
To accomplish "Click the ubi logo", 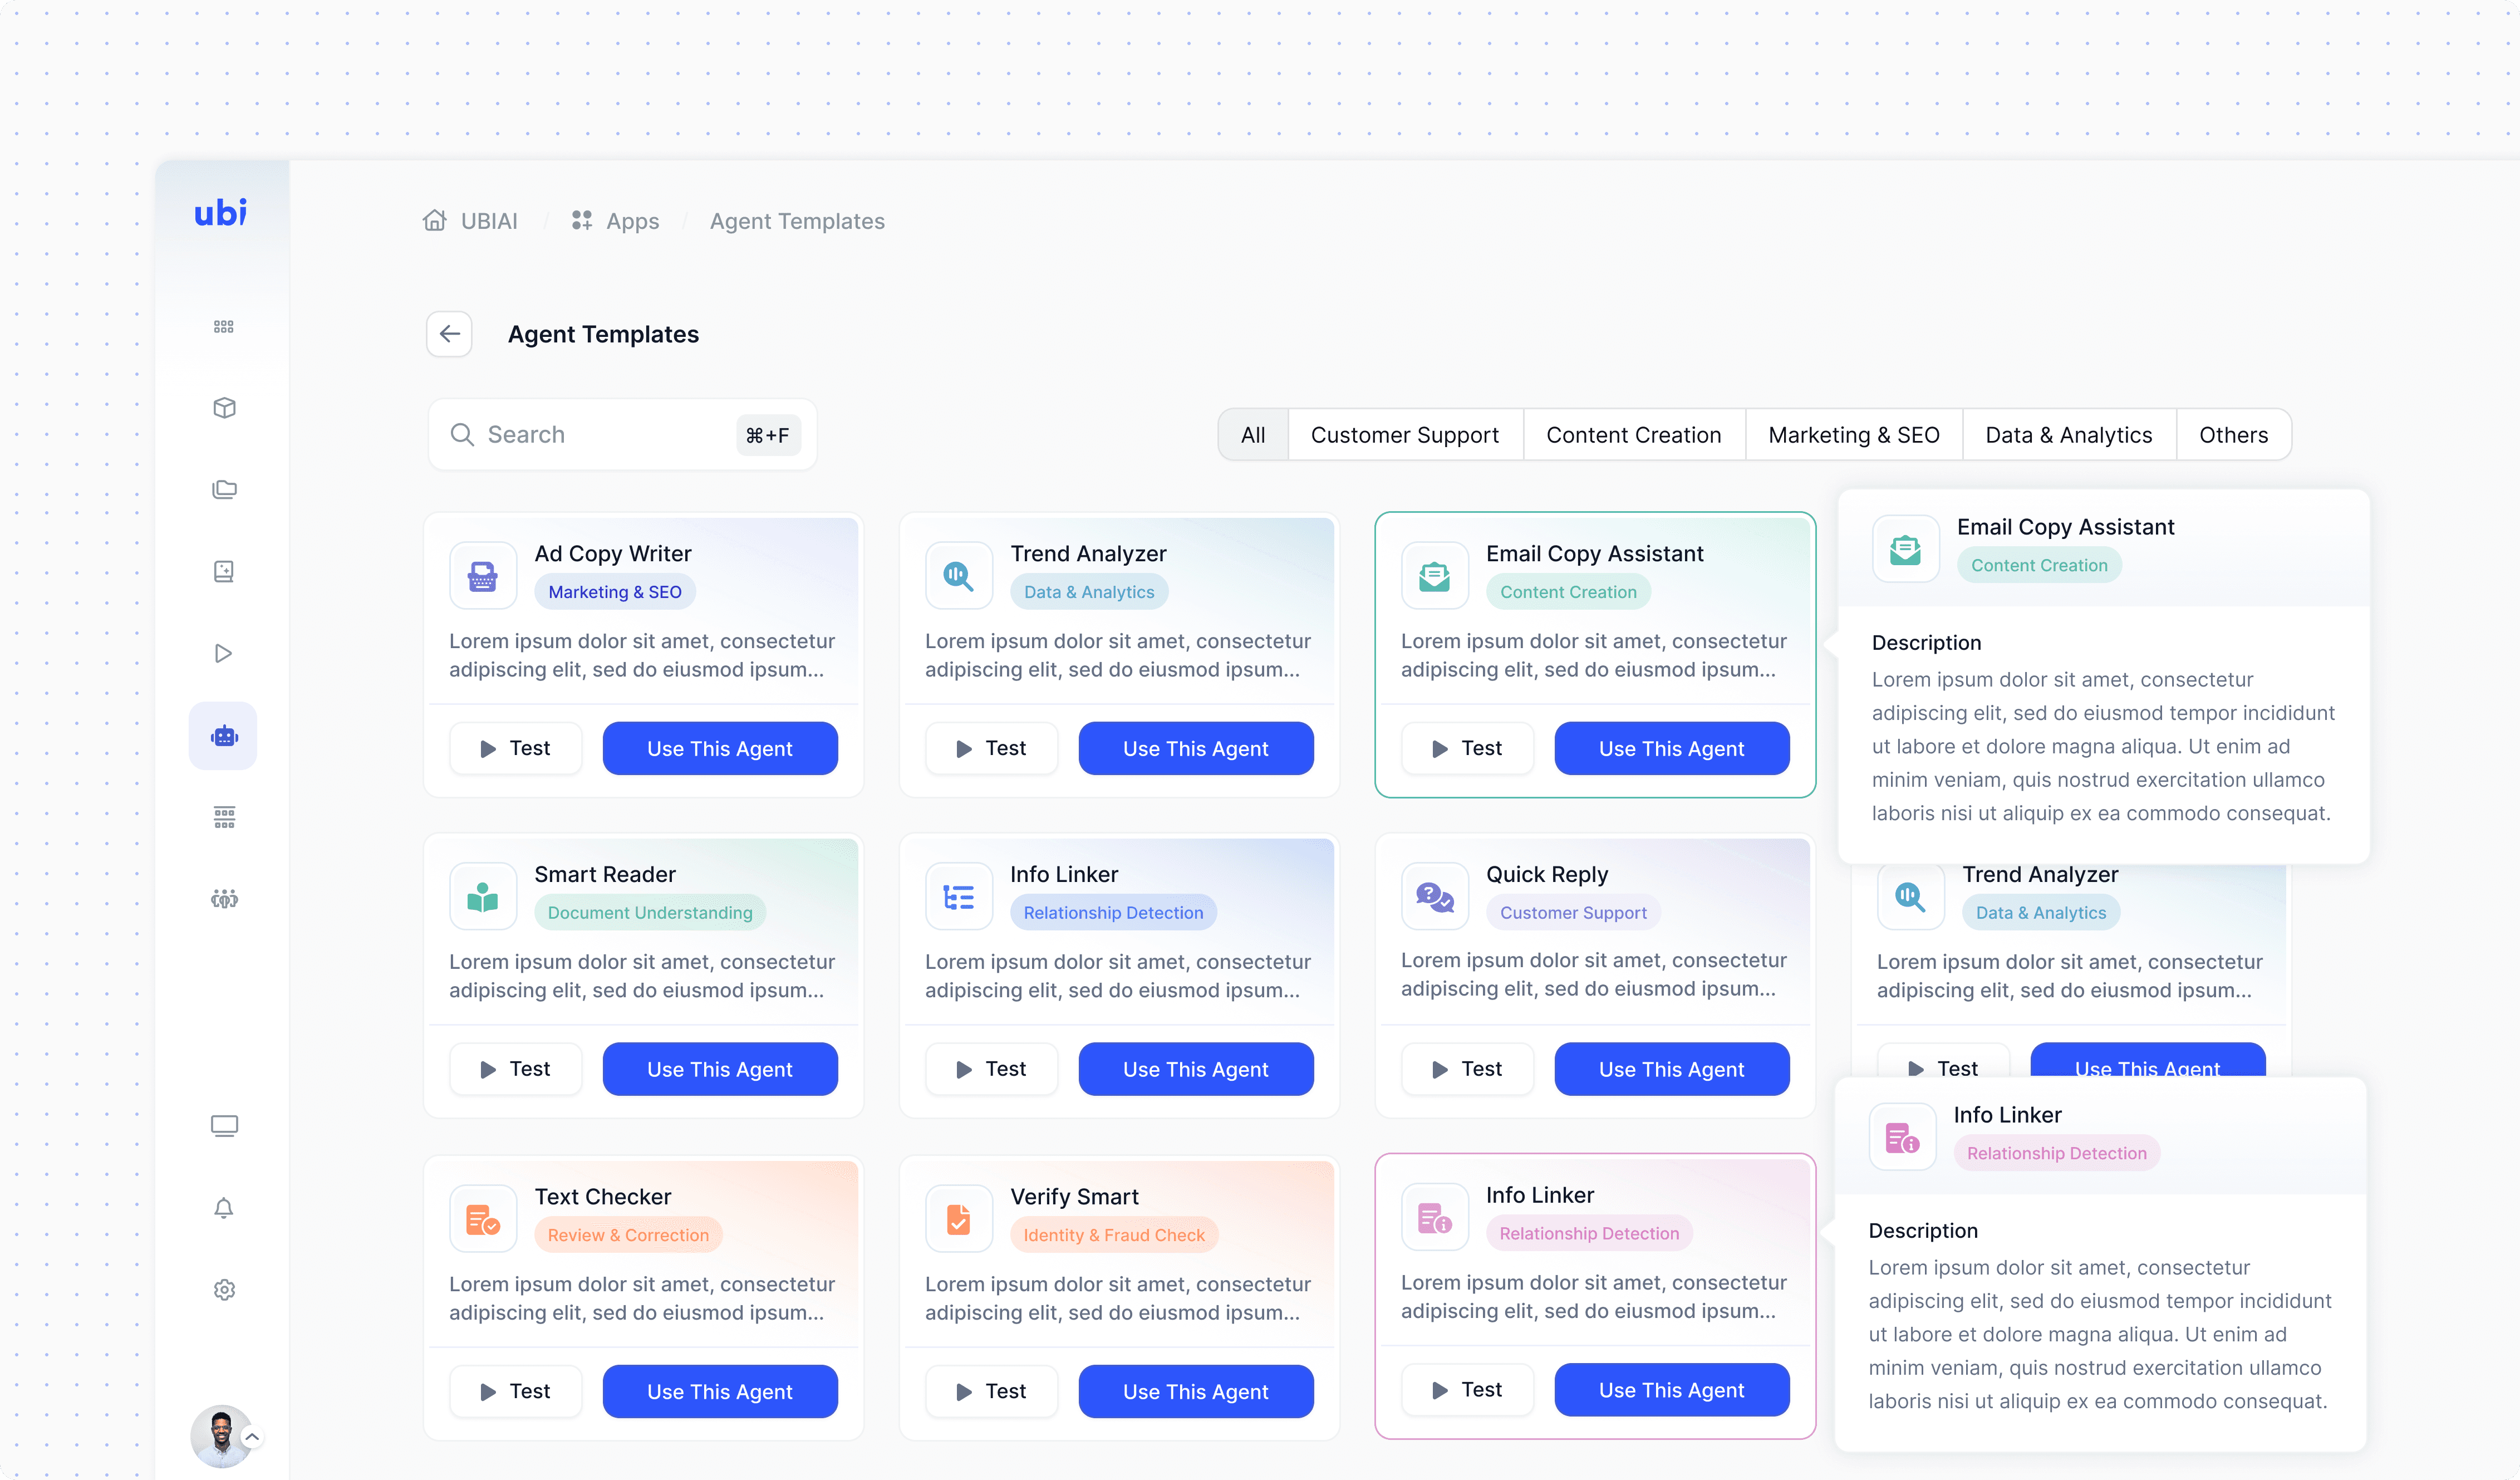I will tap(220, 212).
